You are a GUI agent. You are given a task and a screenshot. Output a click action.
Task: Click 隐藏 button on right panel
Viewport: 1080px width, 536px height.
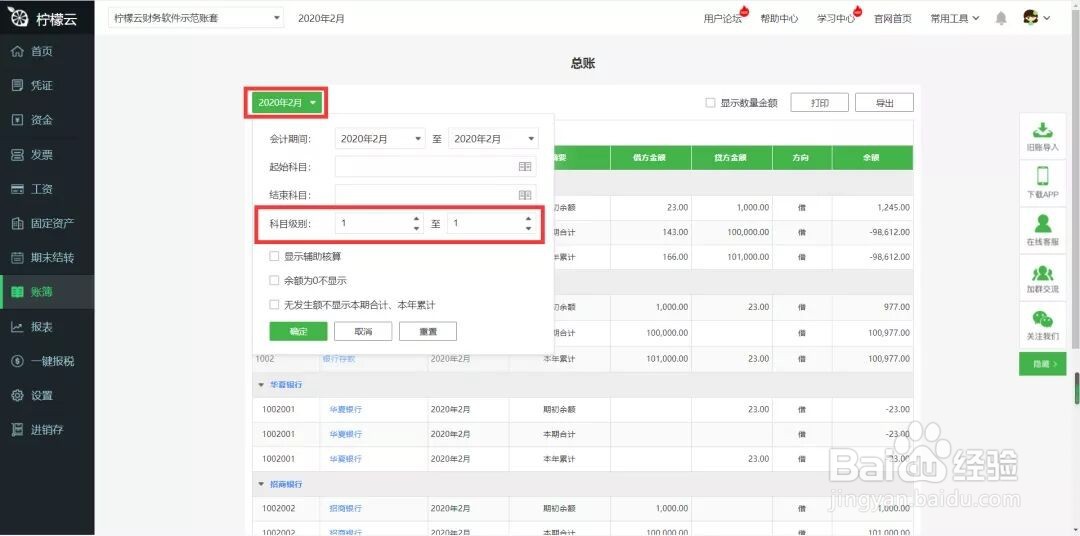tap(1042, 364)
